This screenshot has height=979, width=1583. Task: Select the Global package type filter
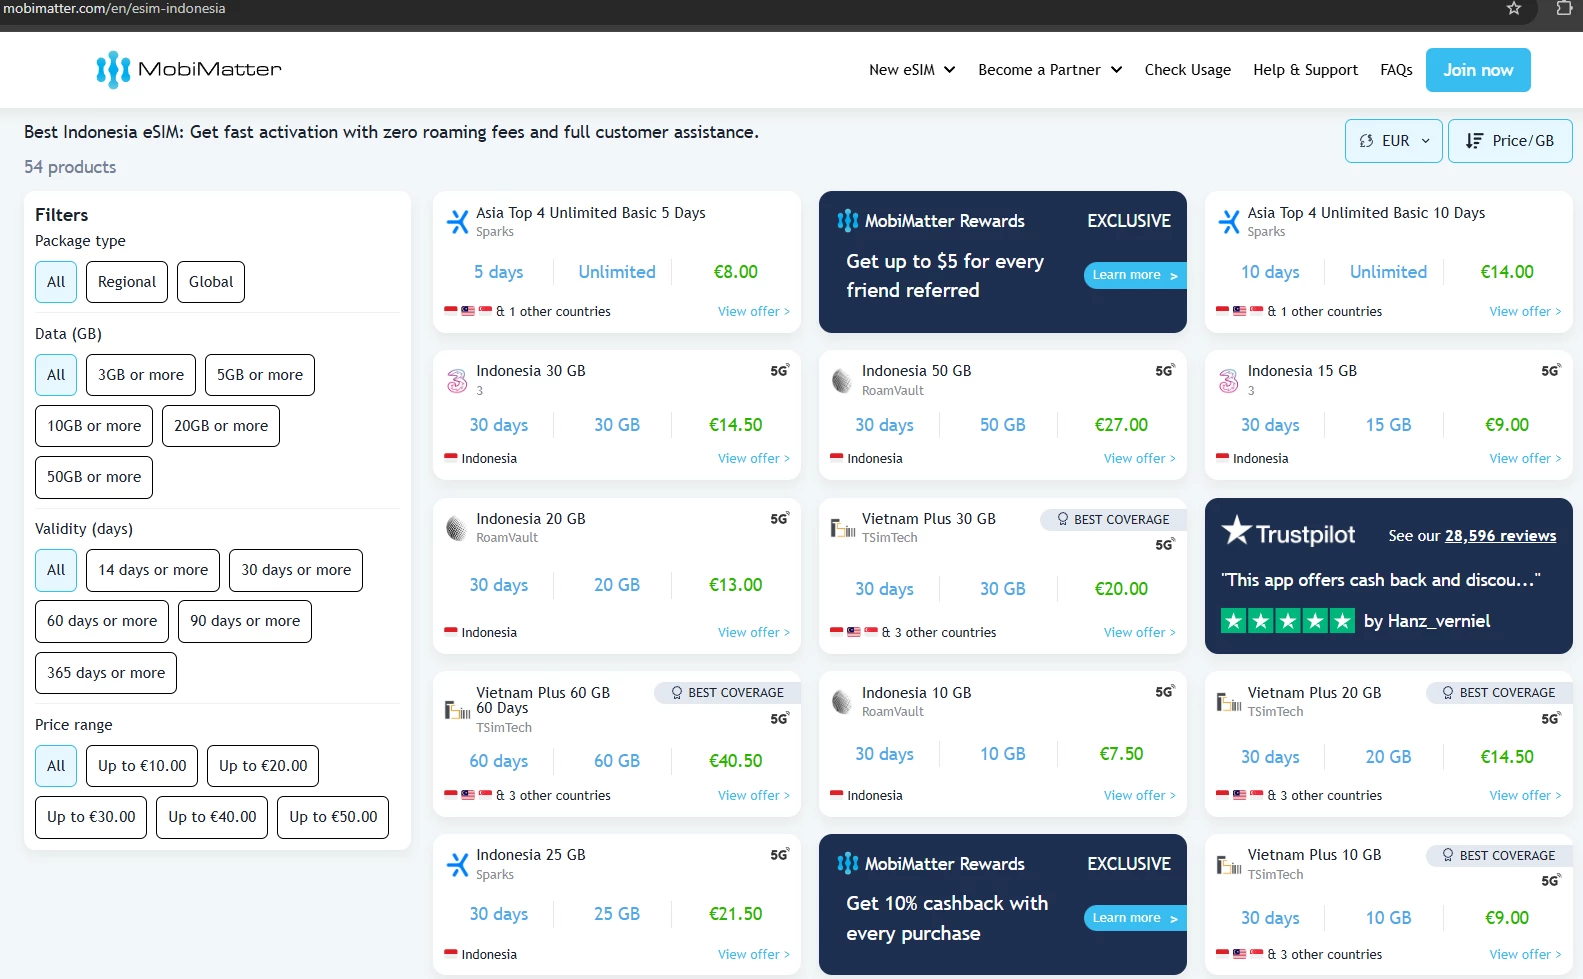click(x=211, y=282)
